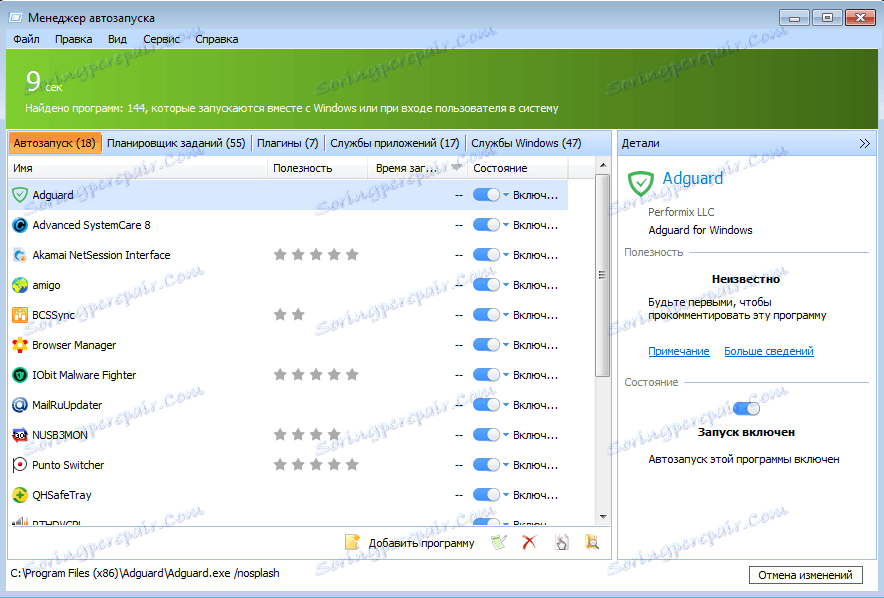Sort by Полезность column header

(317, 168)
